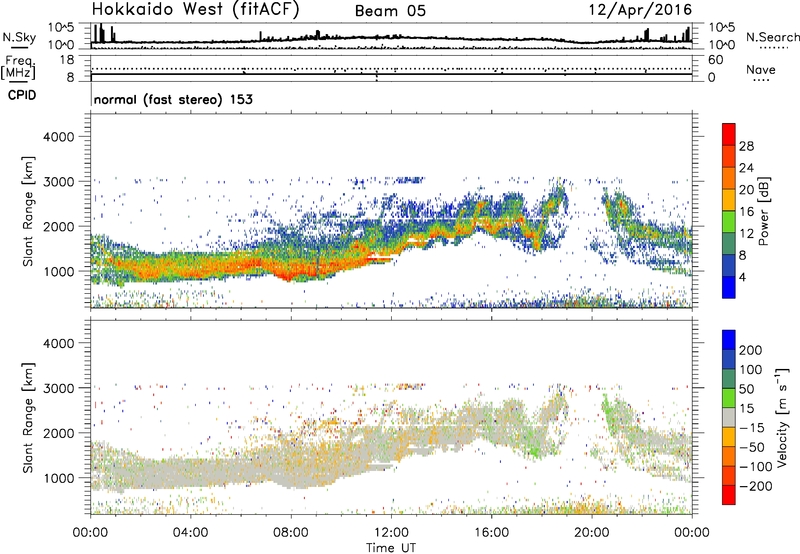Click the "Time UT" axis label
800x554 pixels.
391,547
